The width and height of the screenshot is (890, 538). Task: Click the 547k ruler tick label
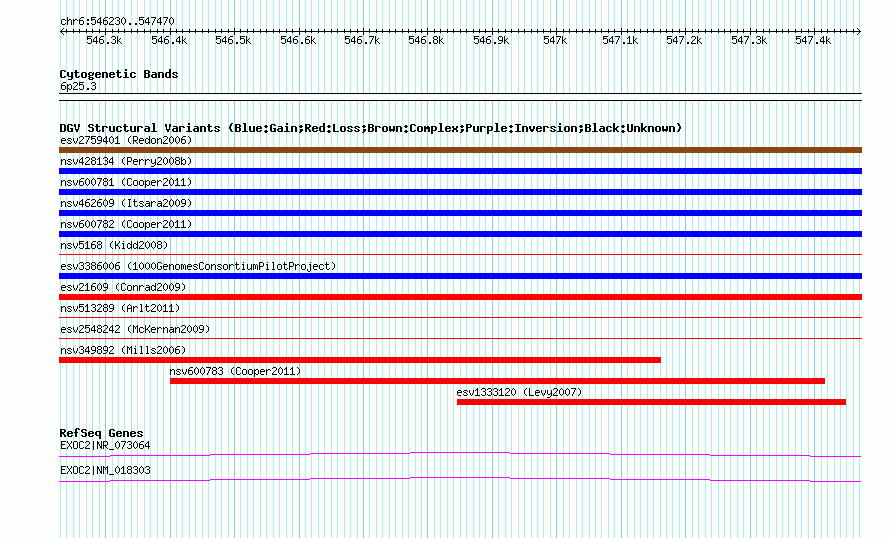click(555, 40)
